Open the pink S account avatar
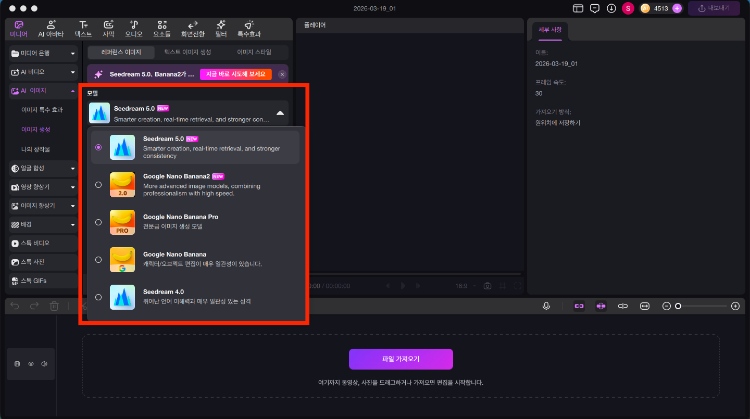This screenshot has width=750, height=419. tap(628, 8)
